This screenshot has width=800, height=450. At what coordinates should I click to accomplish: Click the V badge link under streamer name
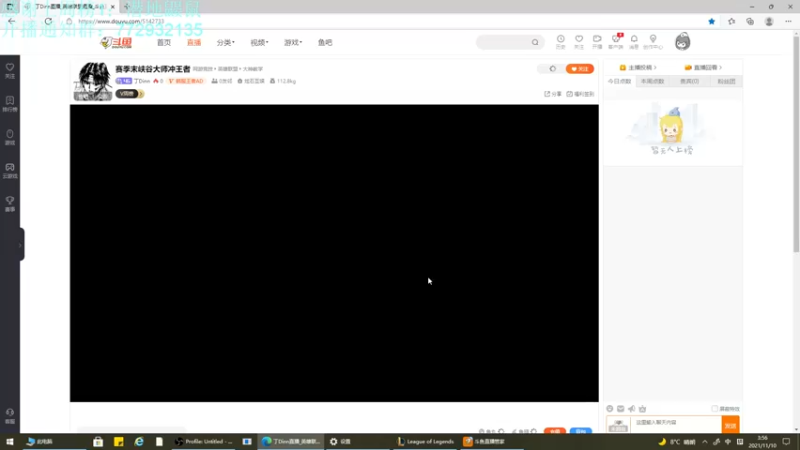[130, 94]
